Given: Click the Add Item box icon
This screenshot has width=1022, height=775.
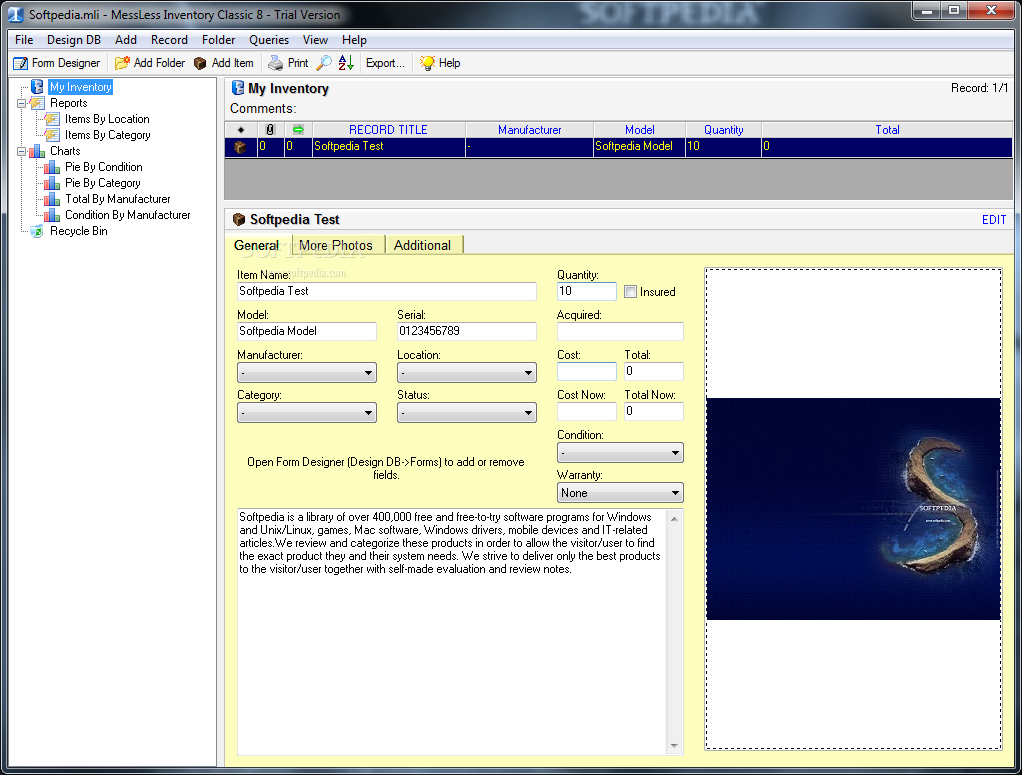Looking at the screenshot, I should (200, 63).
